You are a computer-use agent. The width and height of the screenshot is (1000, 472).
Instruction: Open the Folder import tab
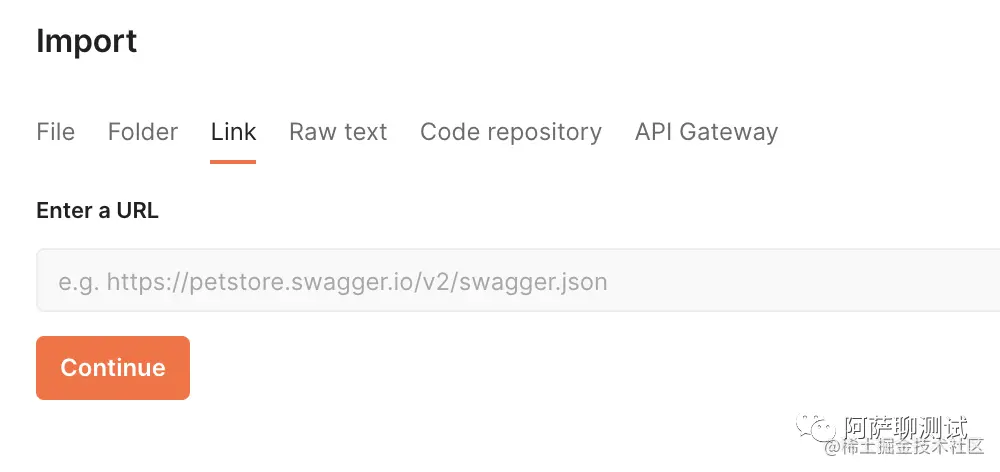point(143,132)
